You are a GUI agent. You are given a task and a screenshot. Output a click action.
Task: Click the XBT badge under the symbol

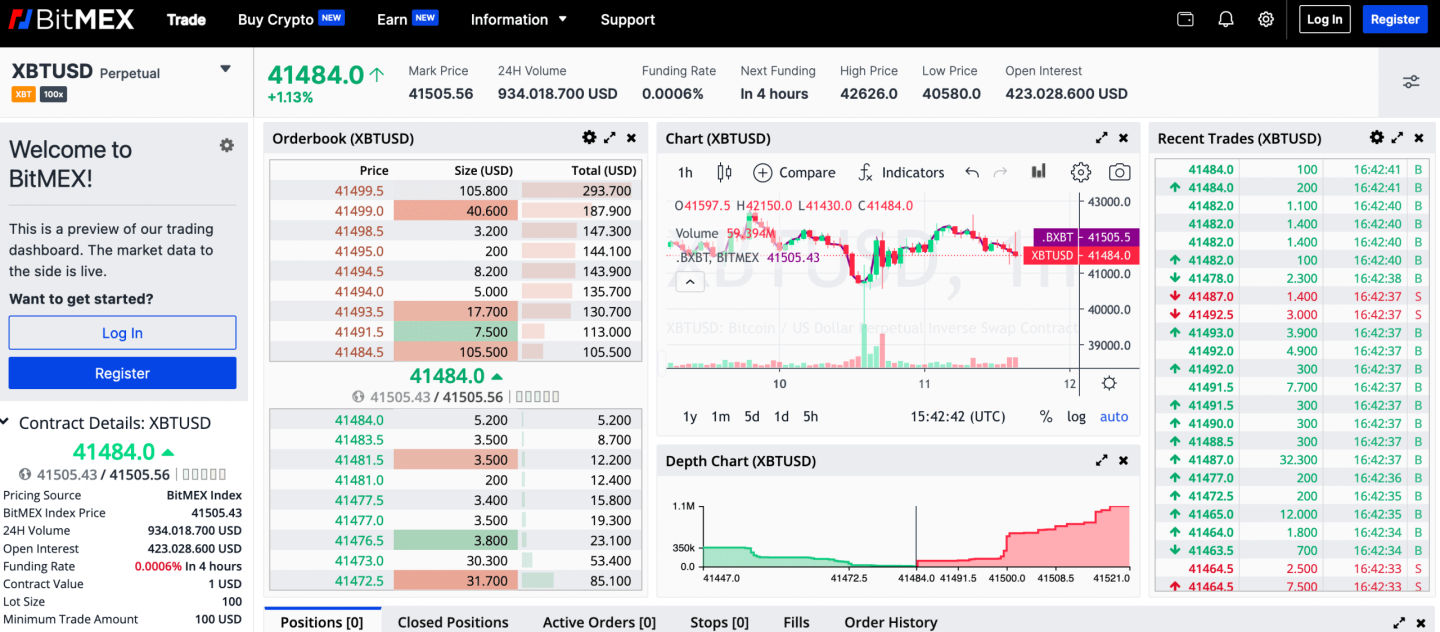[x=24, y=94]
